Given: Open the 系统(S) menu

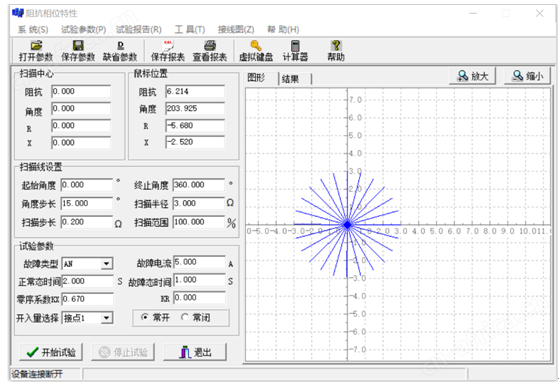Looking at the screenshot, I should (x=33, y=30).
